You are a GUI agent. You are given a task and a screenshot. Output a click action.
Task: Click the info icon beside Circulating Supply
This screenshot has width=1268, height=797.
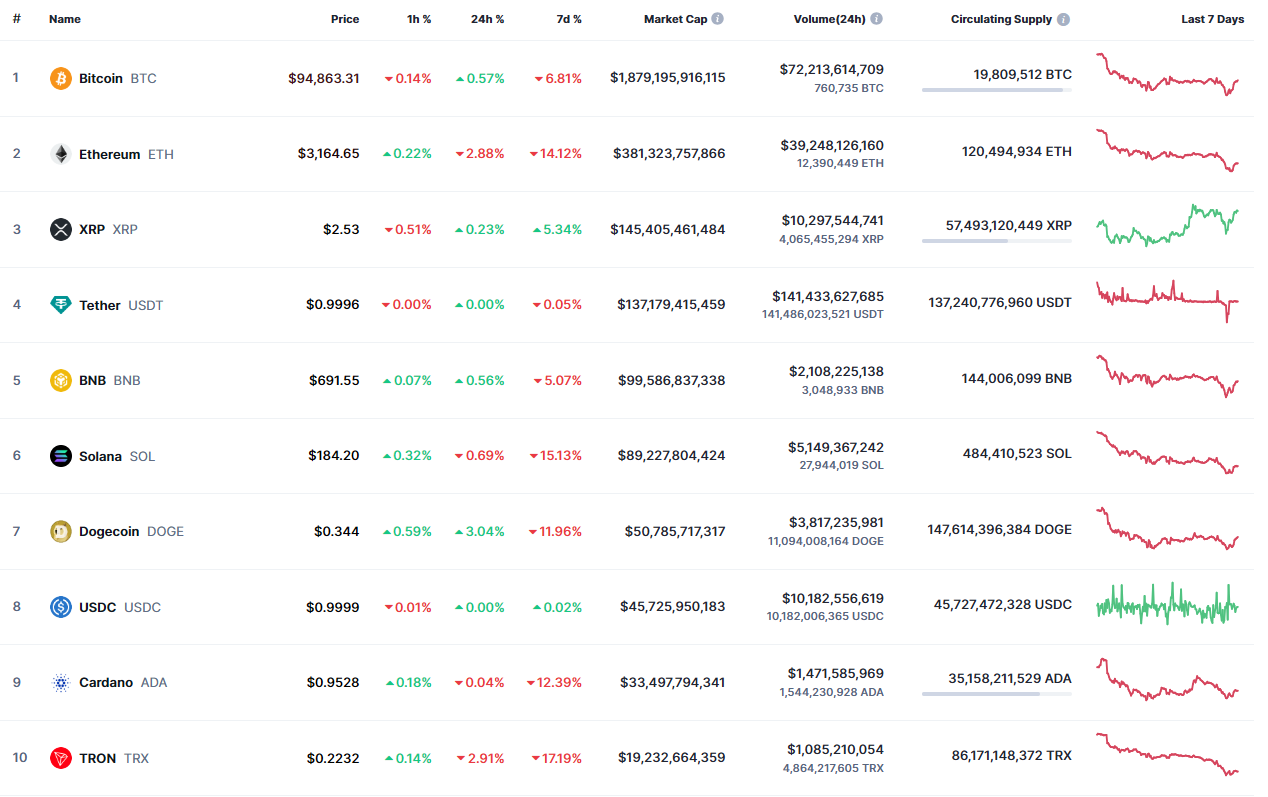tap(1063, 19)
